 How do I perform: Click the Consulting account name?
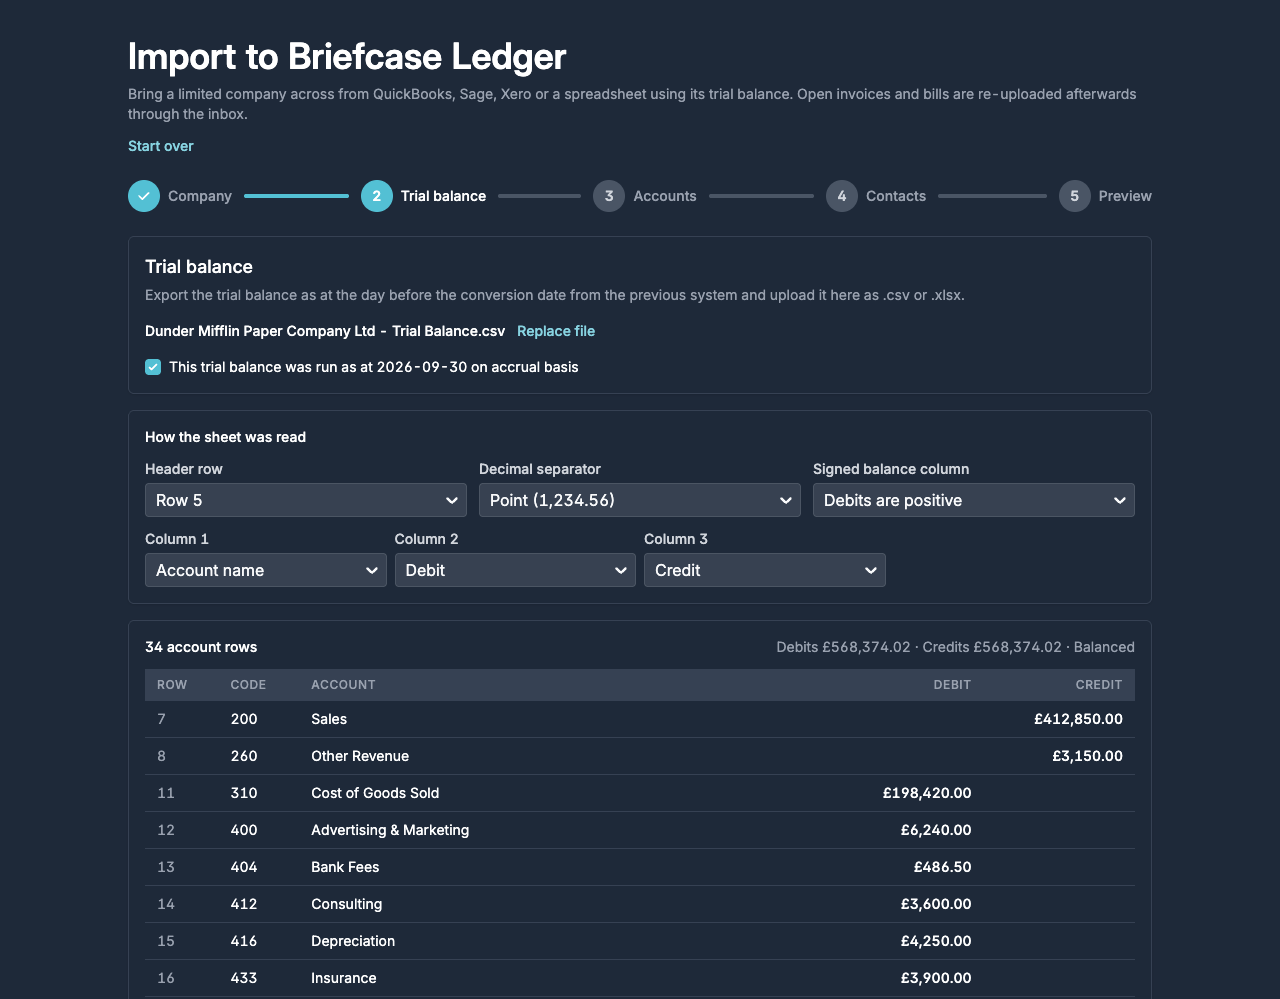pyautogui.click(x=347, y=904)
